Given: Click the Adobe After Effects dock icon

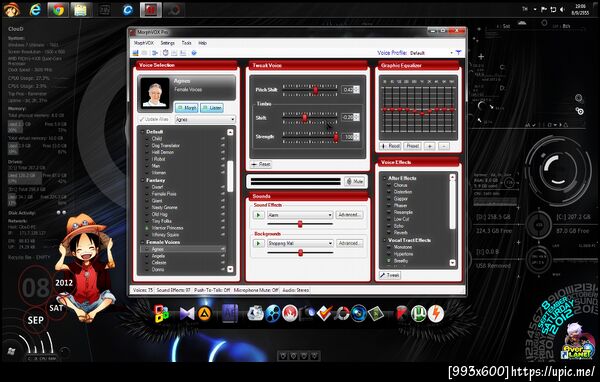Looking at the screenshot, I should point(230,314).
